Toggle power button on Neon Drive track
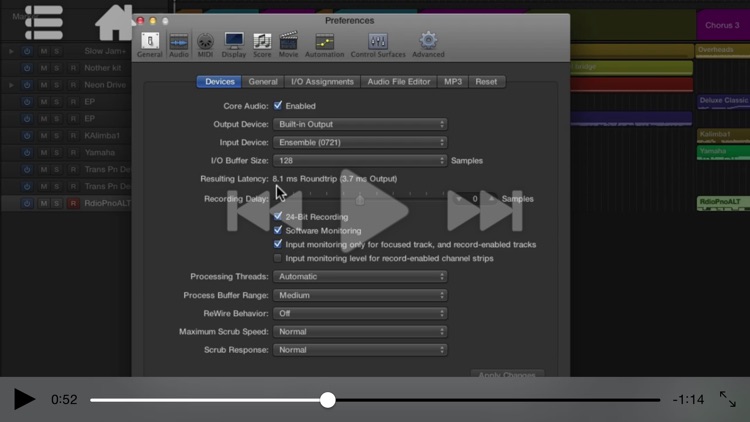The image size is (750, 422). click(27, 85)
